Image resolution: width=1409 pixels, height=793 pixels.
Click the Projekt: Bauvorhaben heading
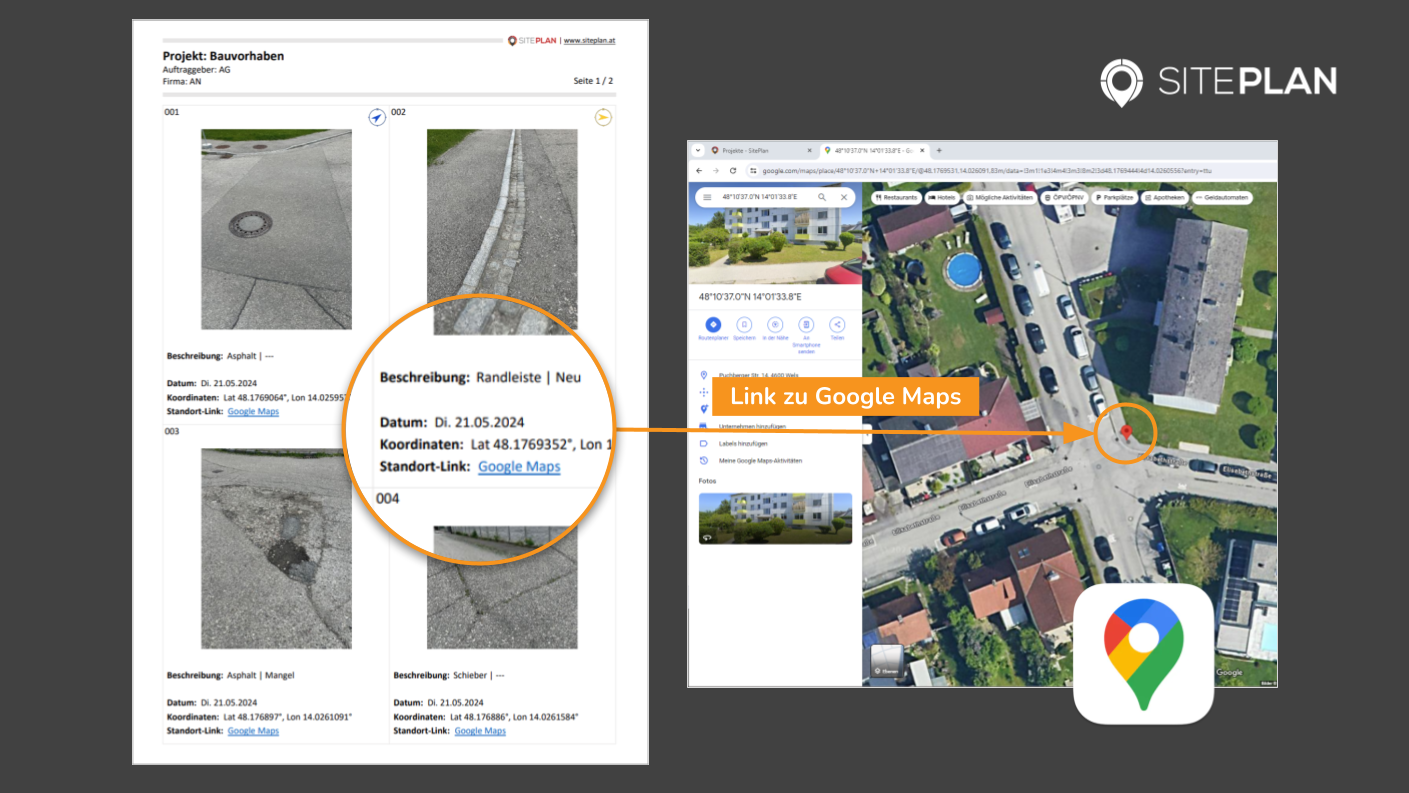(223, 56)
